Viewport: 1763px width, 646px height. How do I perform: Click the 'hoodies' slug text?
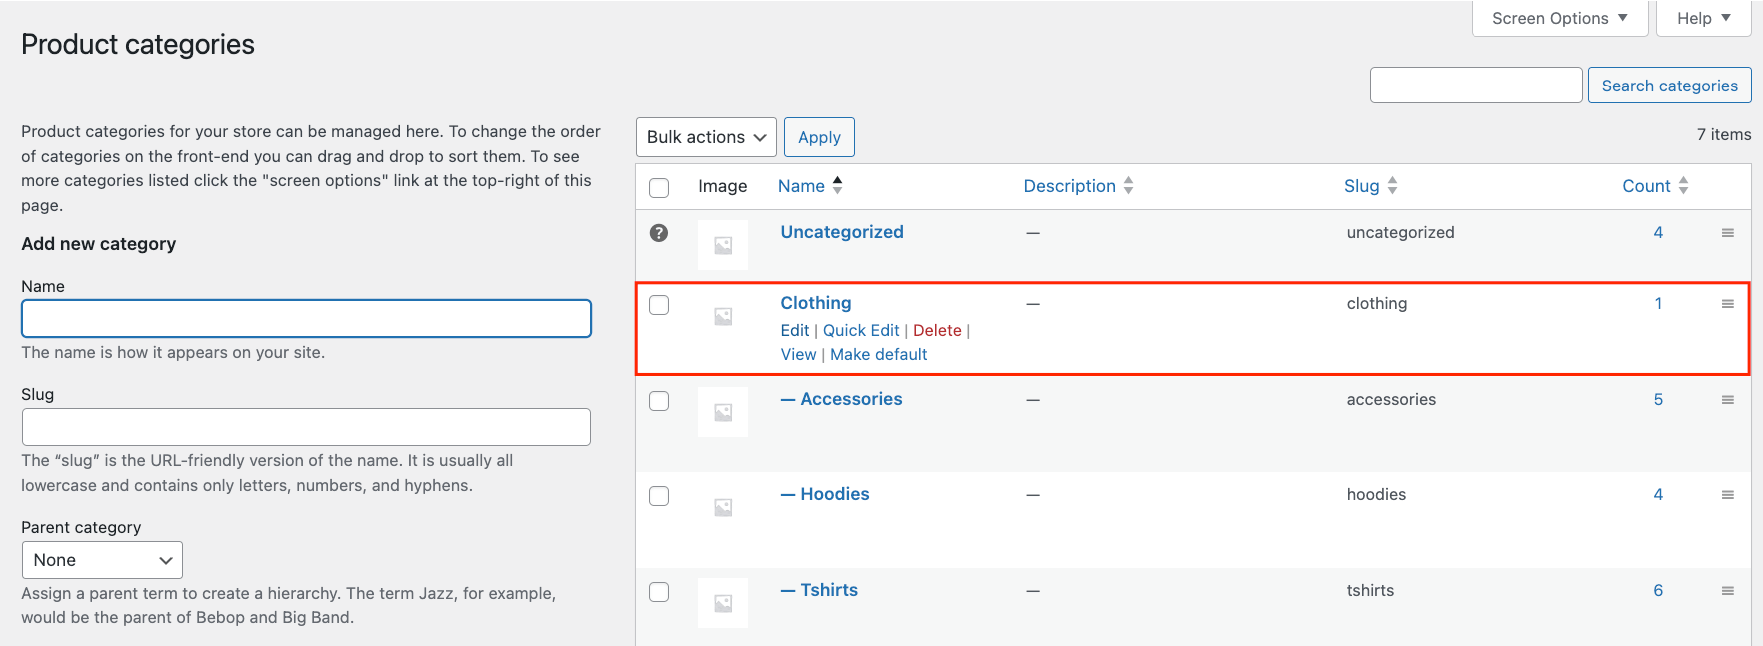pos(1376,494)
